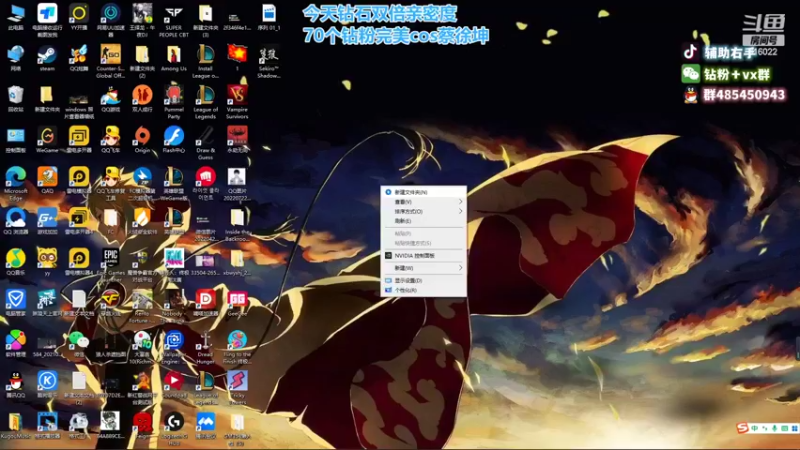The height and width of the screenshot is (450, 800).
Task: Click the Install League of Legends icon
Action: click(x=205, y=61)
